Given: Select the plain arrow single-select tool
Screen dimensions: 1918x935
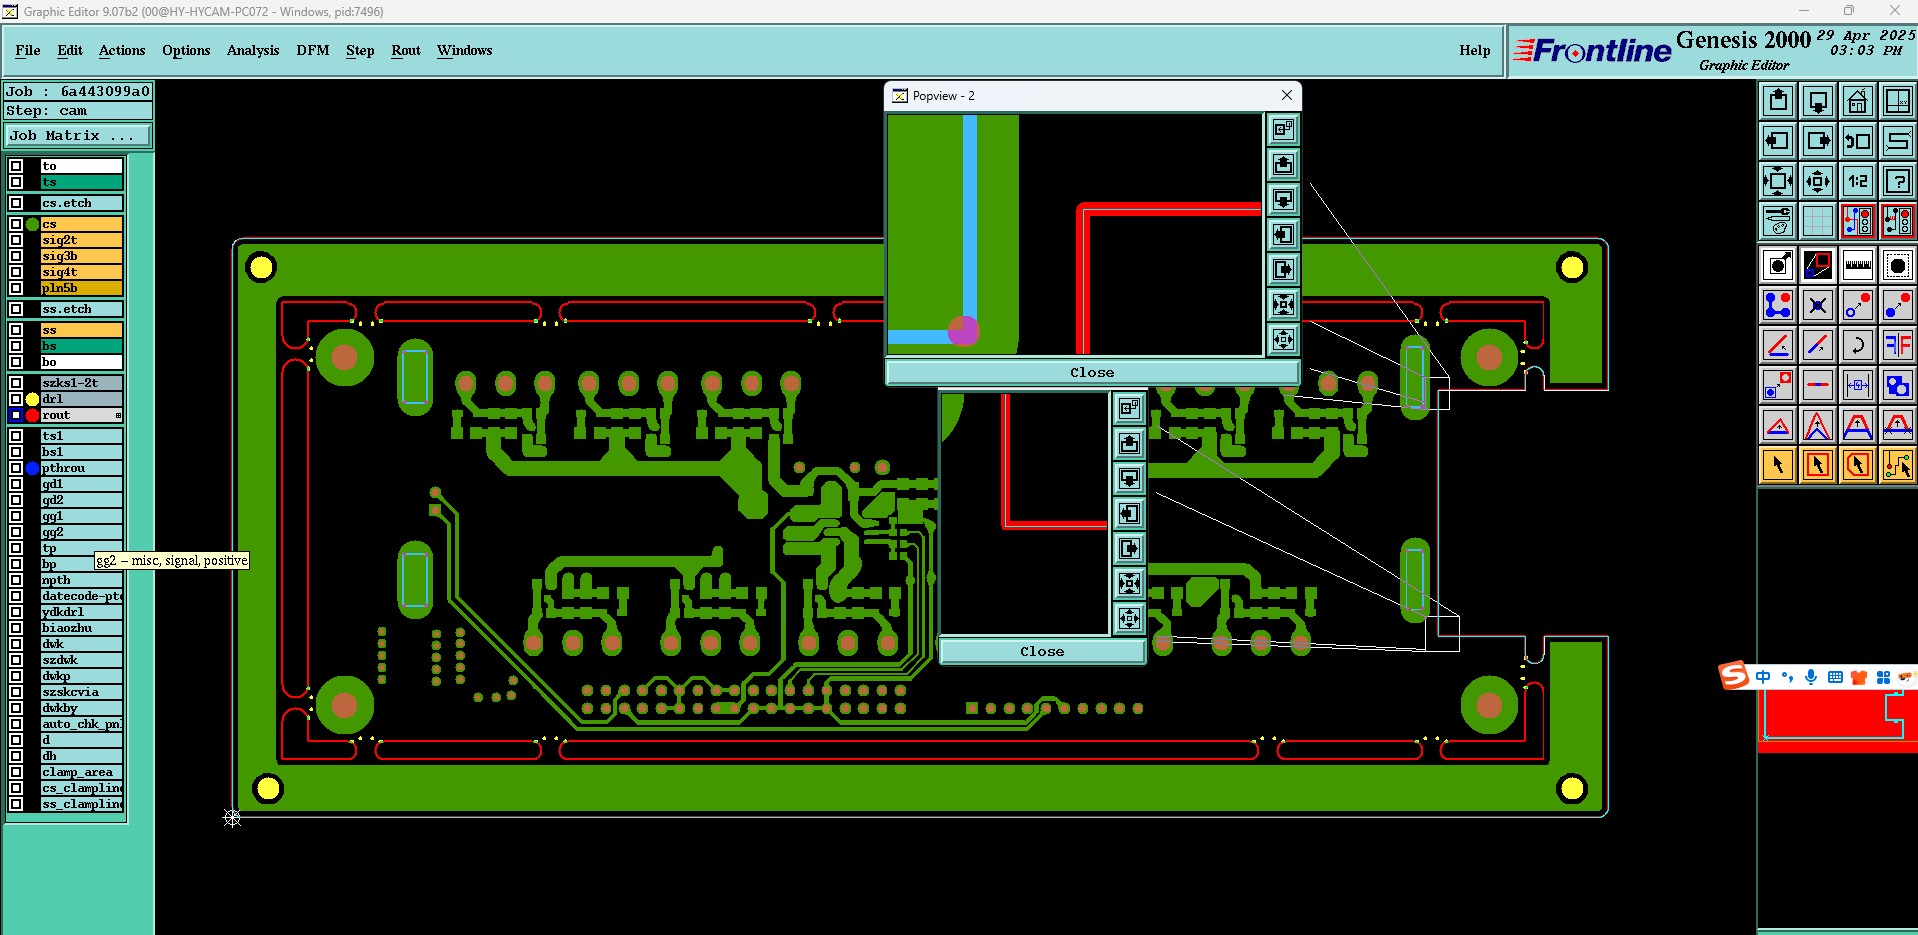Looking at the screenshot, I should point(1778,465).
